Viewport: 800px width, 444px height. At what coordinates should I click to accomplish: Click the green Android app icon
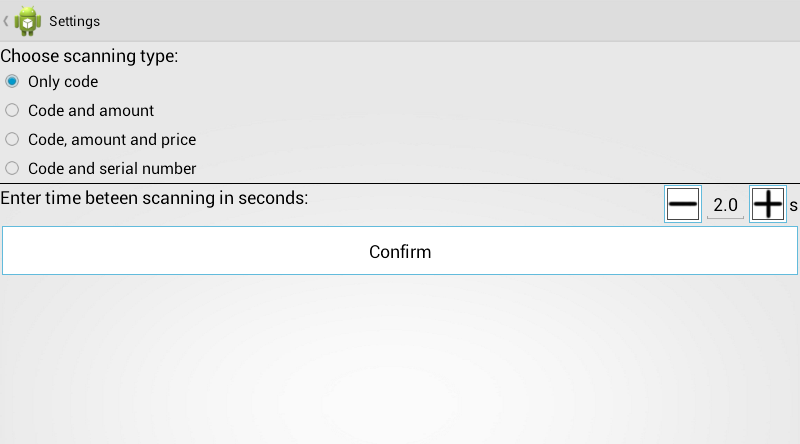point(28,20)
